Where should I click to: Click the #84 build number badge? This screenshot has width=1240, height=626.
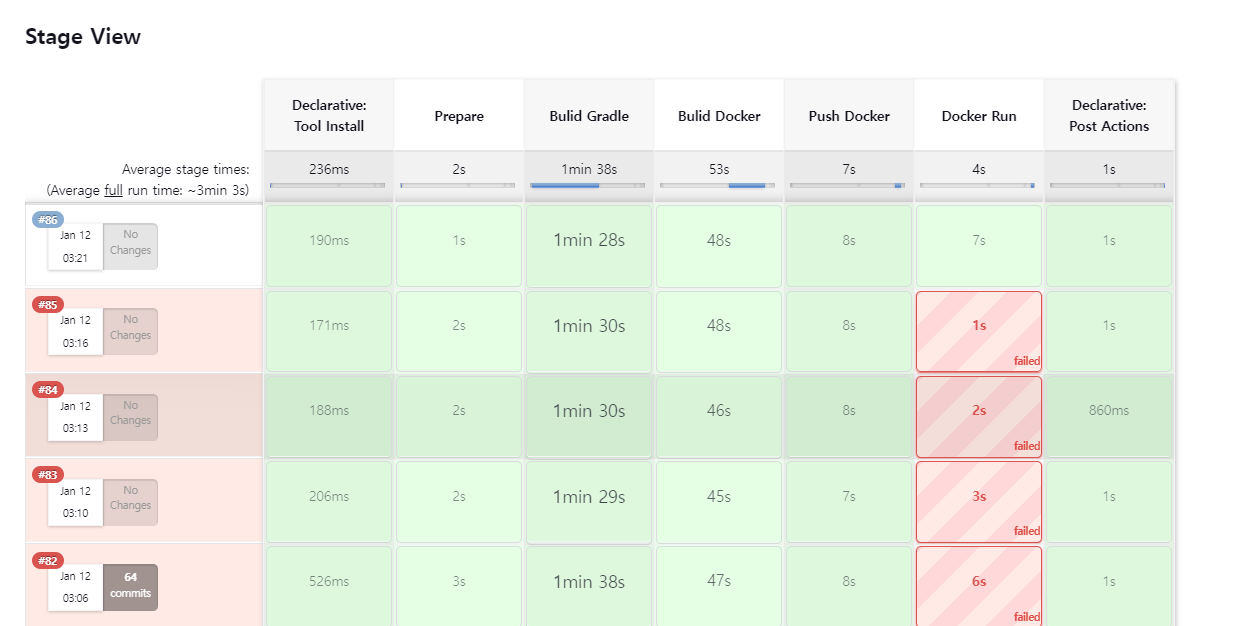pyautogui.click(x=48, y=390)
